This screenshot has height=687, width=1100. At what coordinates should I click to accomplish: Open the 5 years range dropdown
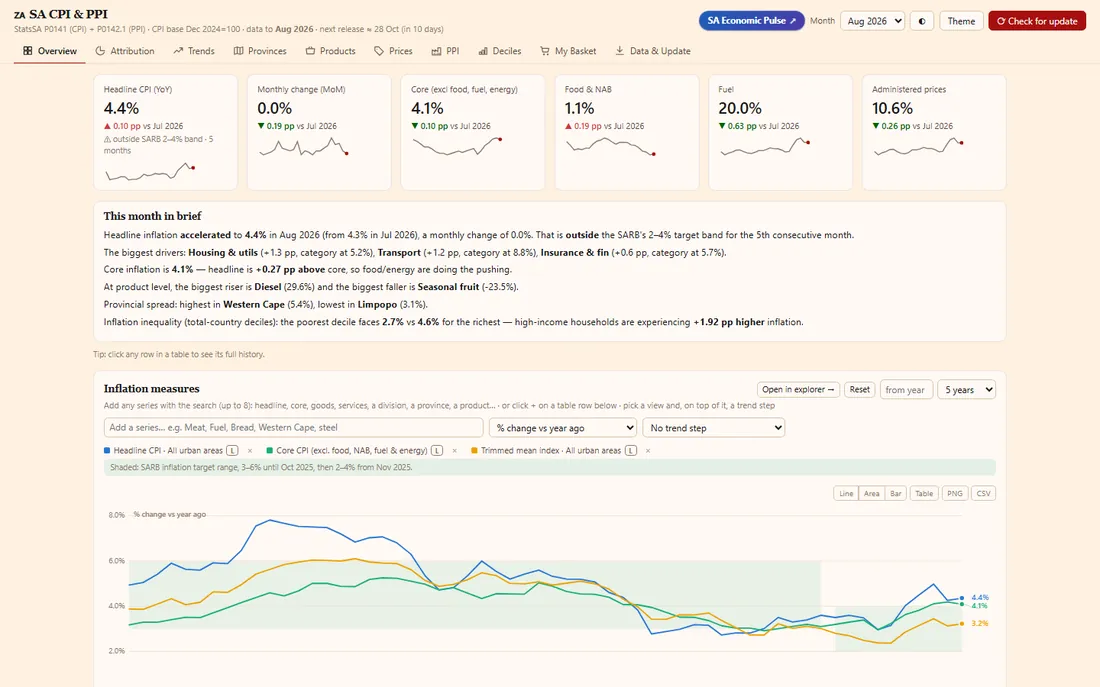[967, 389]
